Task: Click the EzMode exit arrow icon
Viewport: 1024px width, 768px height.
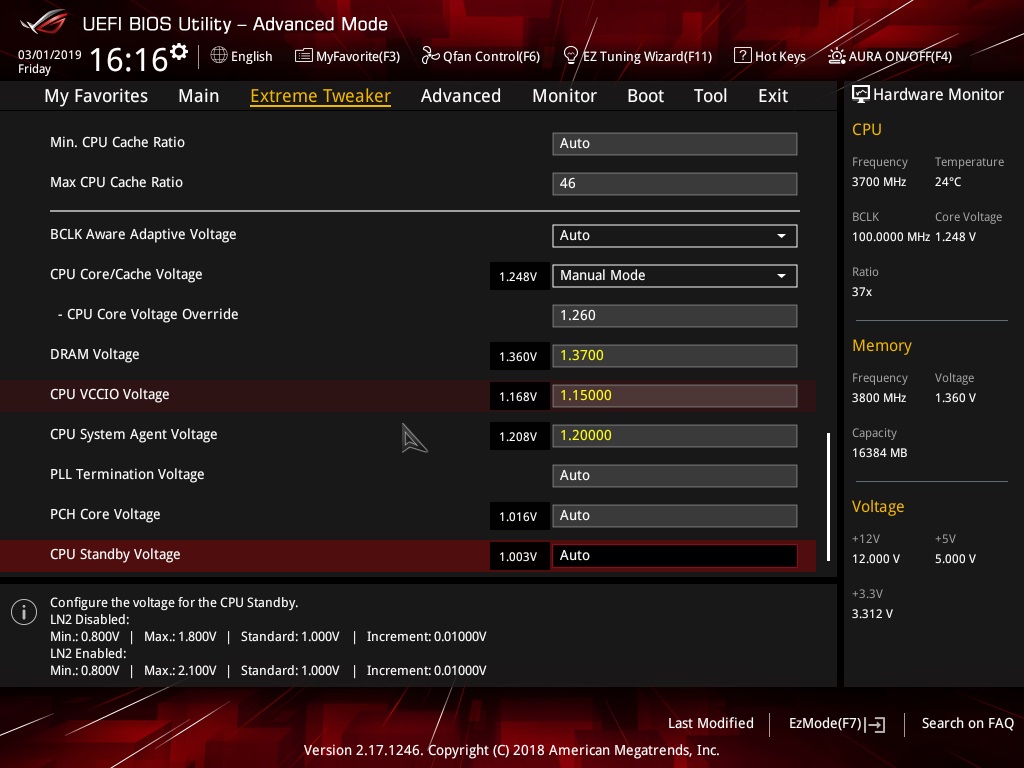Action: coord(875,724)
